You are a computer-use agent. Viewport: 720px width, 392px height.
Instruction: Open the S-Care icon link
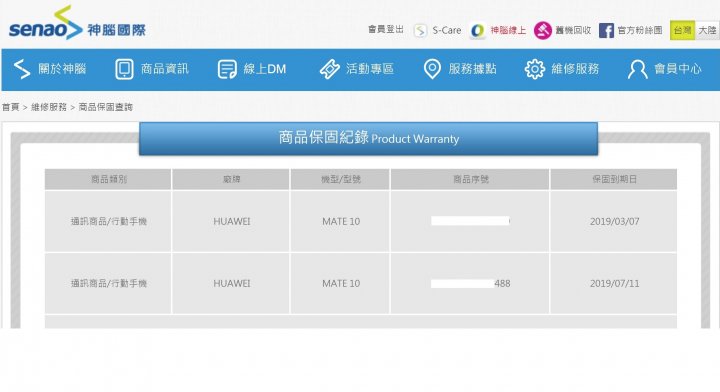tap(420, 31)
